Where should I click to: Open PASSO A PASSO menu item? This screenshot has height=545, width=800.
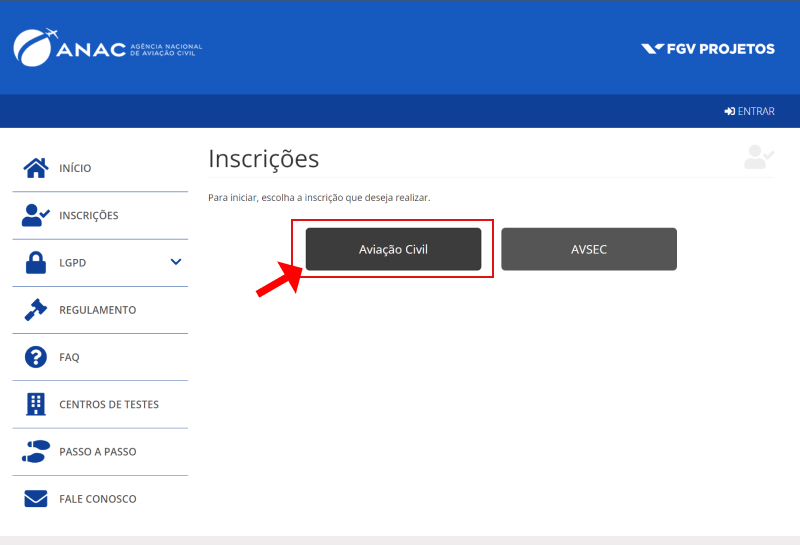pos(97,452)
